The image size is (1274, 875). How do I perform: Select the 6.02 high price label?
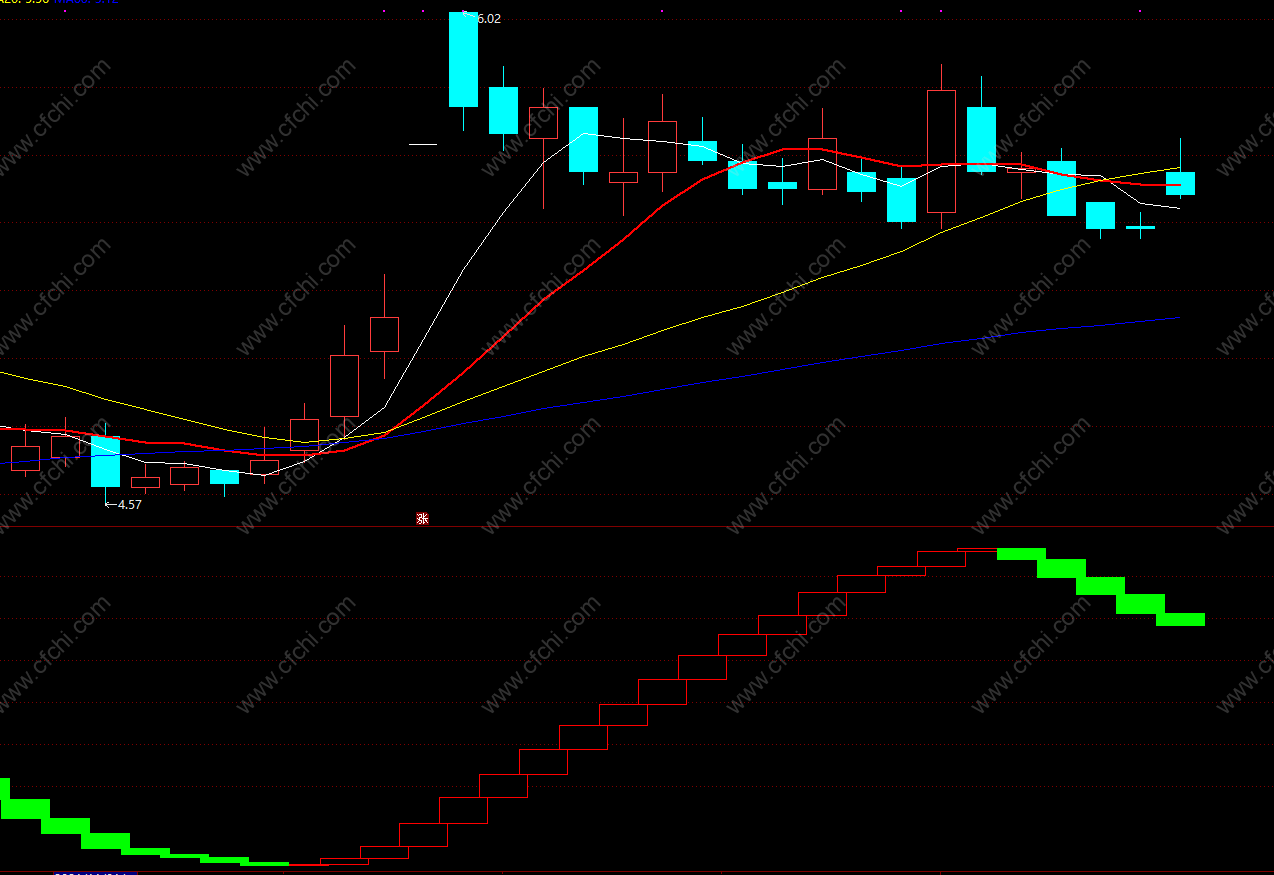coord(487,18)
